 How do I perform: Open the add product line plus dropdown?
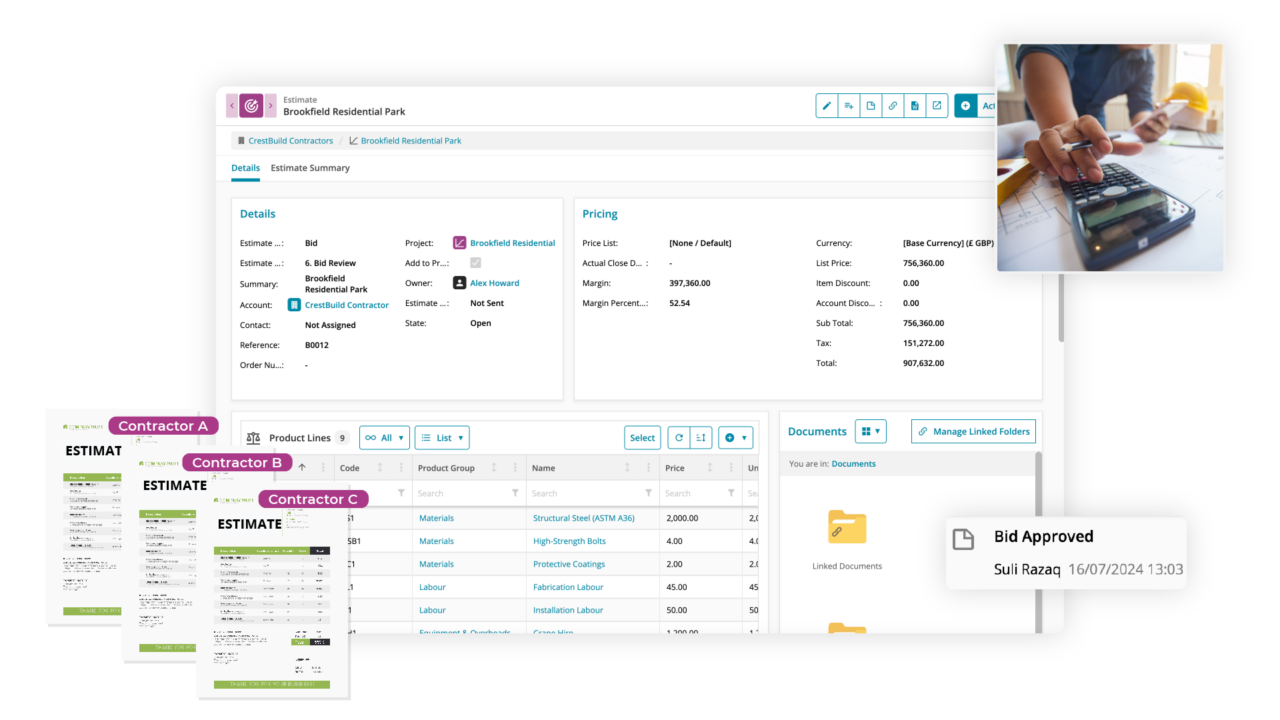click(x=736, y=438)
